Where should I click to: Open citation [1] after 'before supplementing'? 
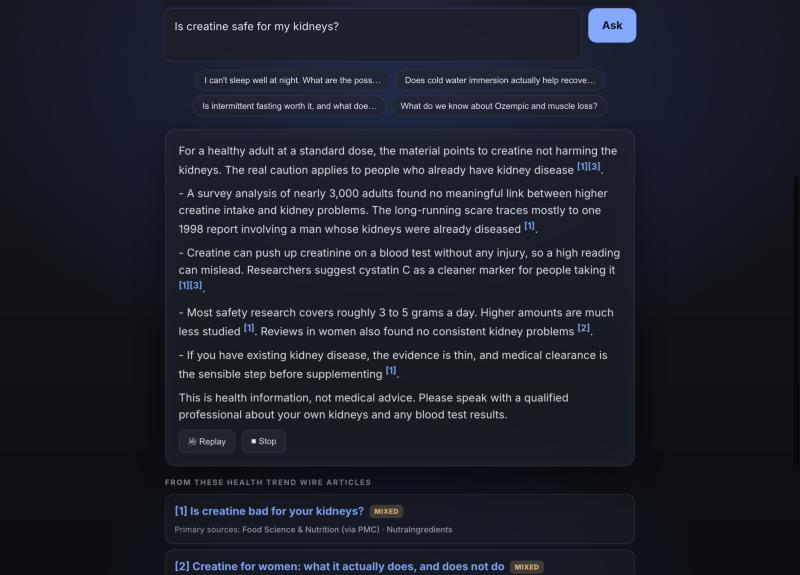point(391,370)
